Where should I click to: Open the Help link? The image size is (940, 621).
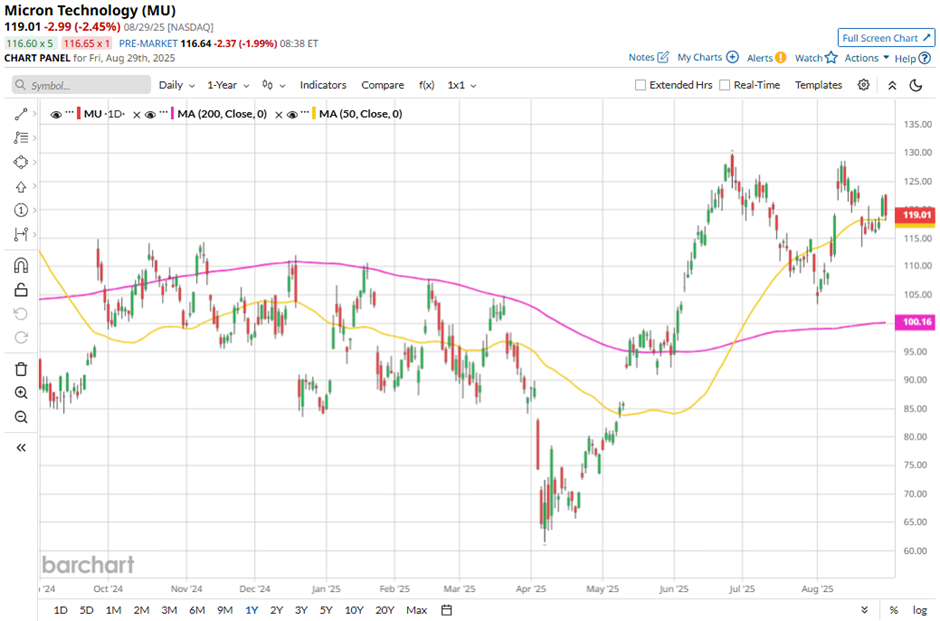pyautogui.click(x=912, y=58)
